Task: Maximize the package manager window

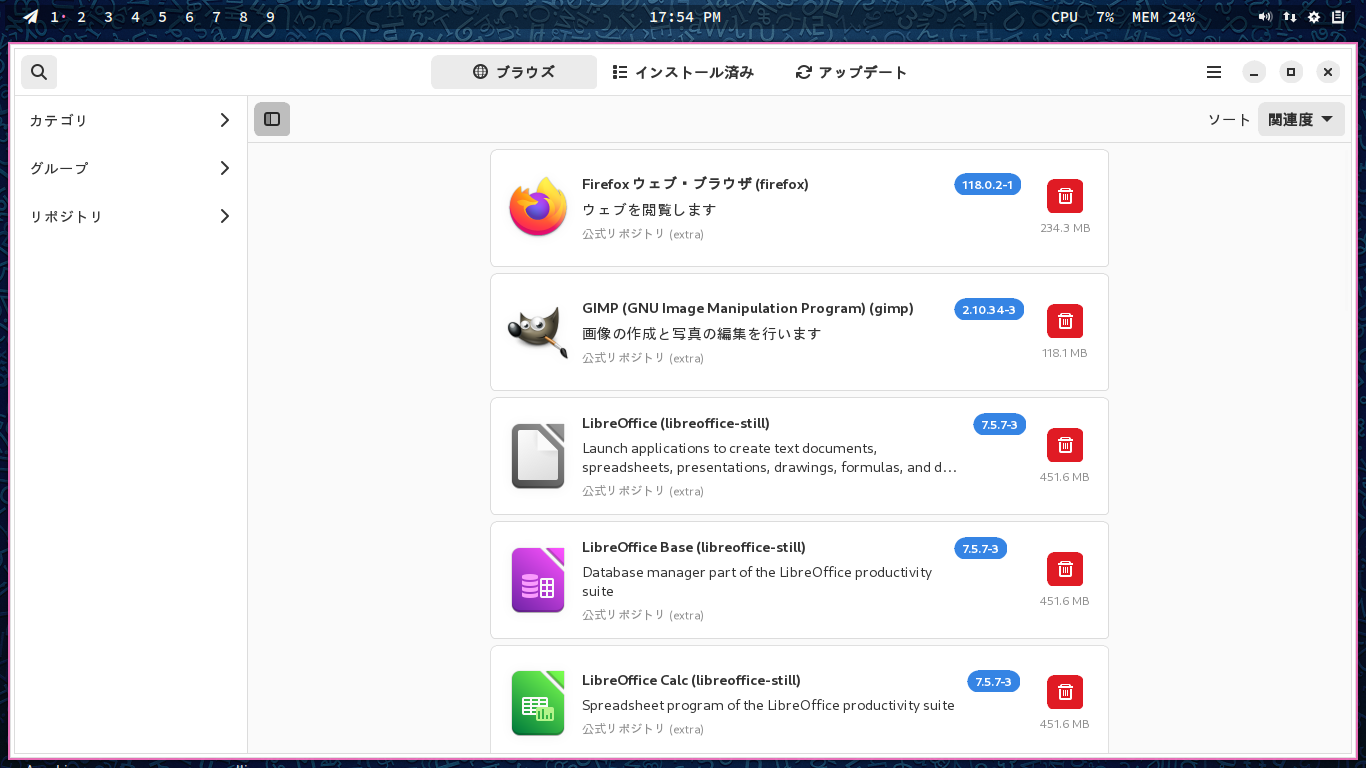Action: click(1291, 72)
